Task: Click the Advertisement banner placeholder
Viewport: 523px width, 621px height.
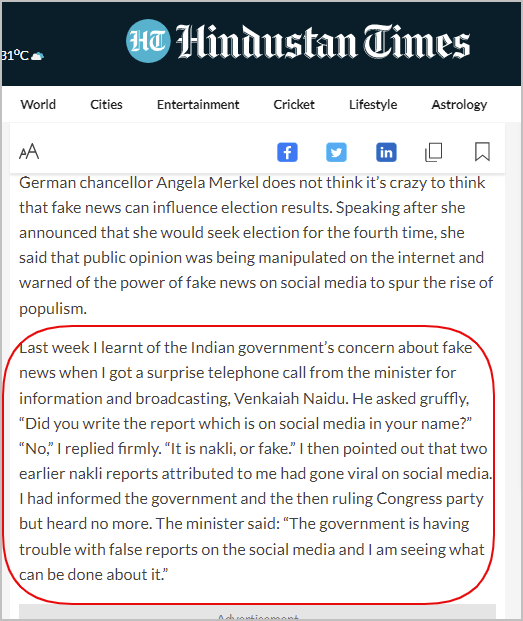Action: point(257,612)
